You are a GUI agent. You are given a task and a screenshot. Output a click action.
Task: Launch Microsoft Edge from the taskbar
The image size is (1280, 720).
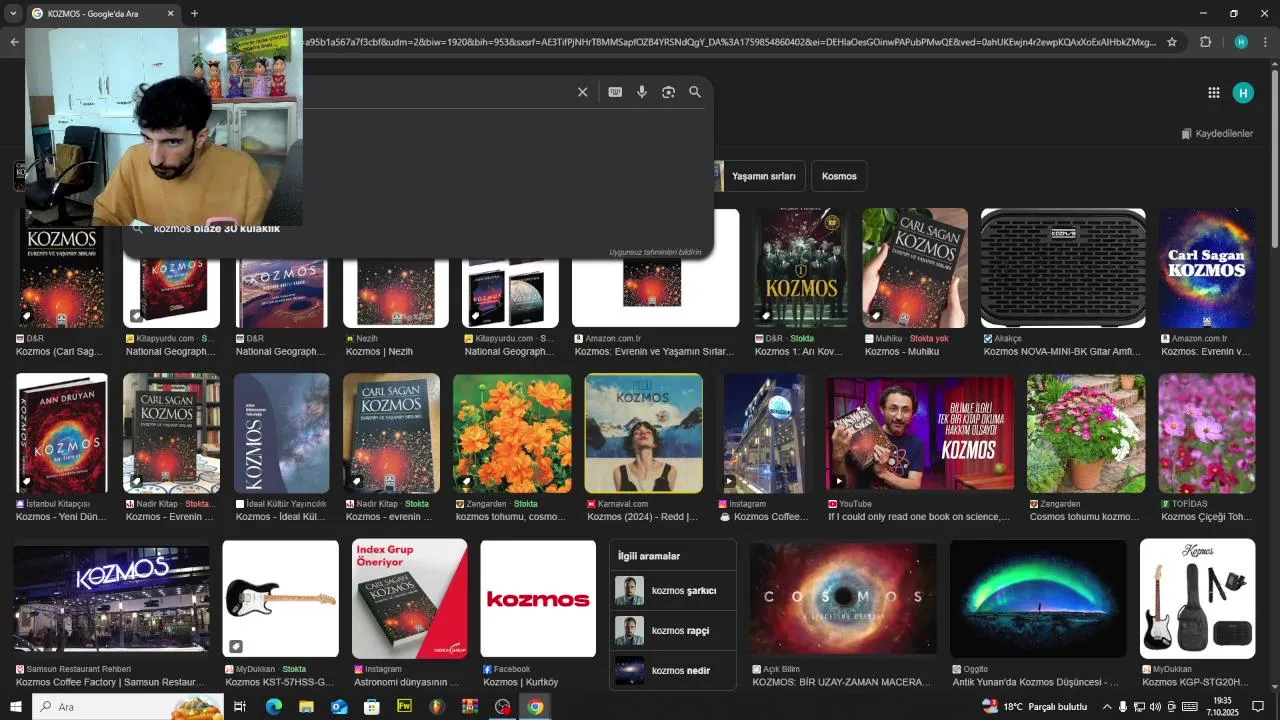(x=273, y=706)
